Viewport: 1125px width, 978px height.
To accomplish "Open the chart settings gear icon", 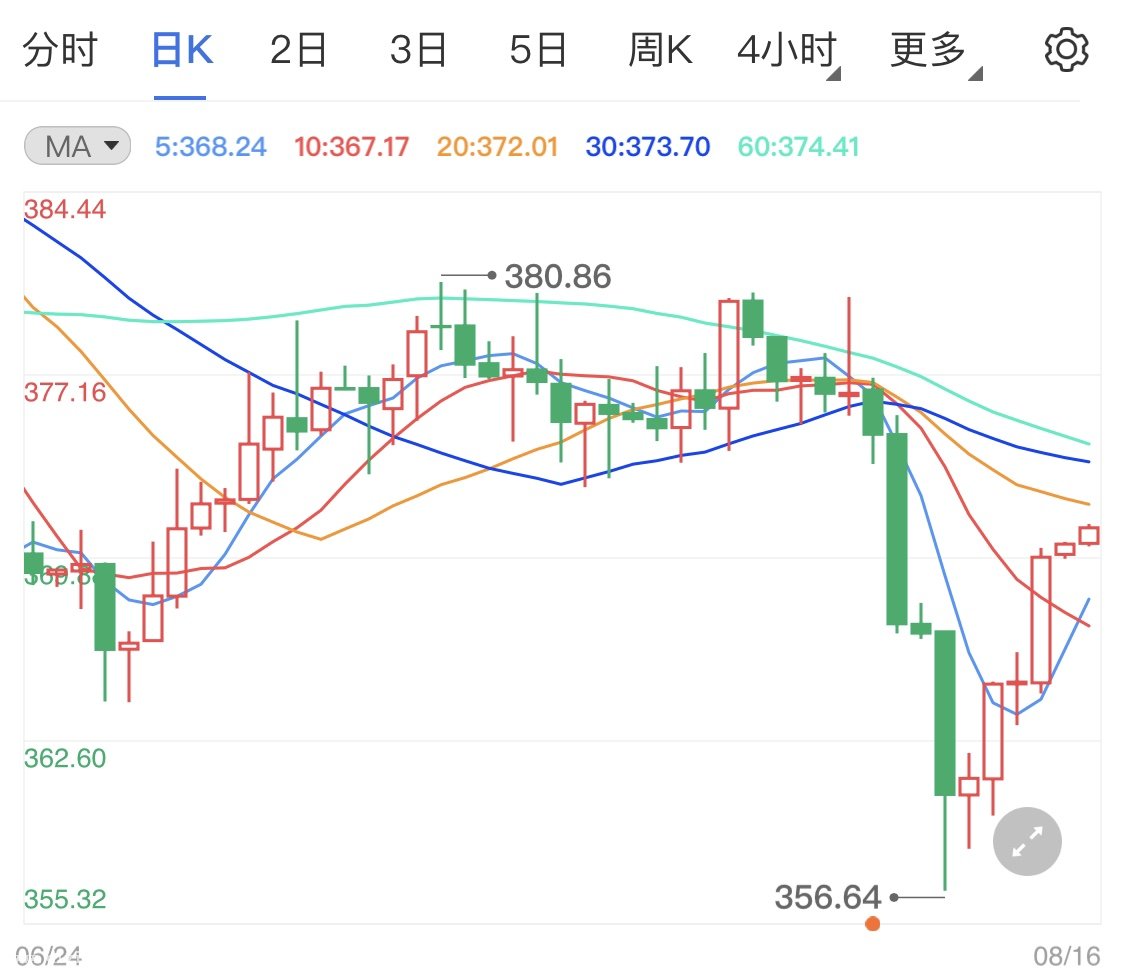I will tap(1066, 49).
